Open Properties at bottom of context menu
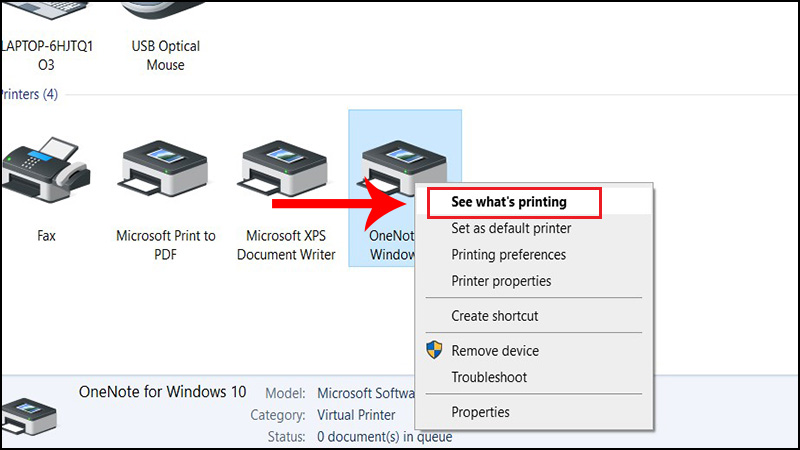 [x=480, y=412]
